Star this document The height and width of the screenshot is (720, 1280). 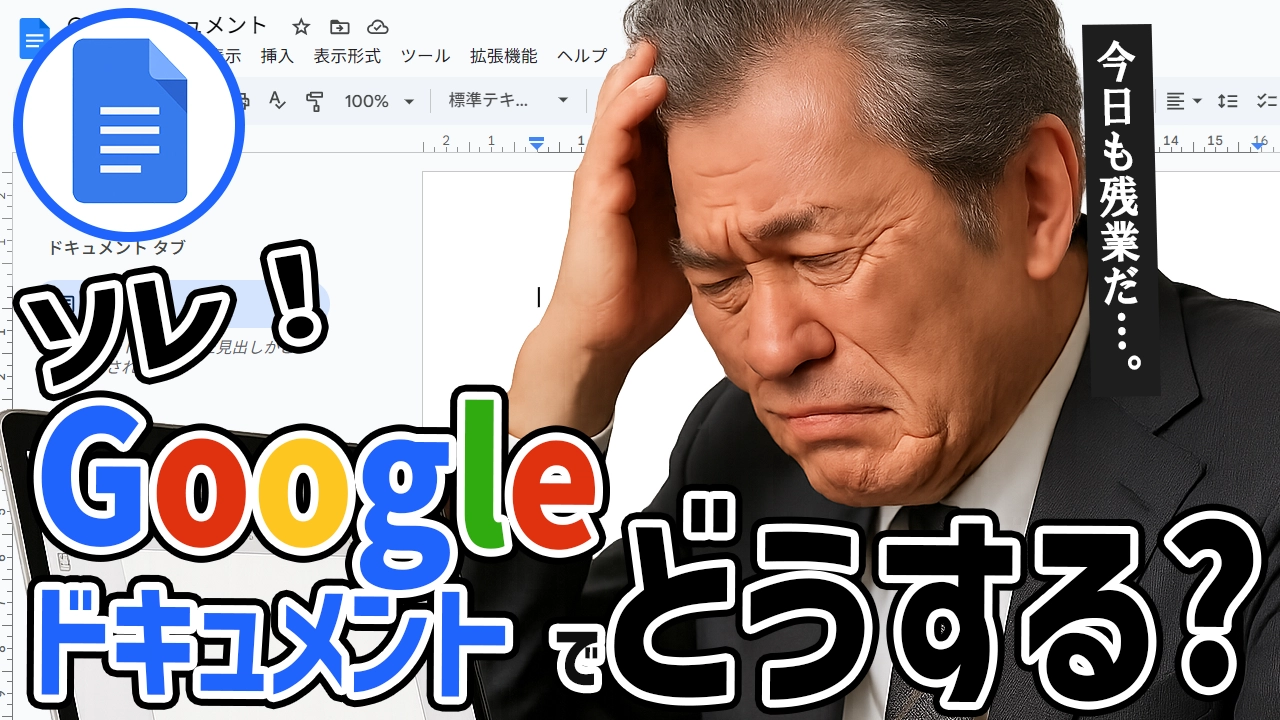301,27
